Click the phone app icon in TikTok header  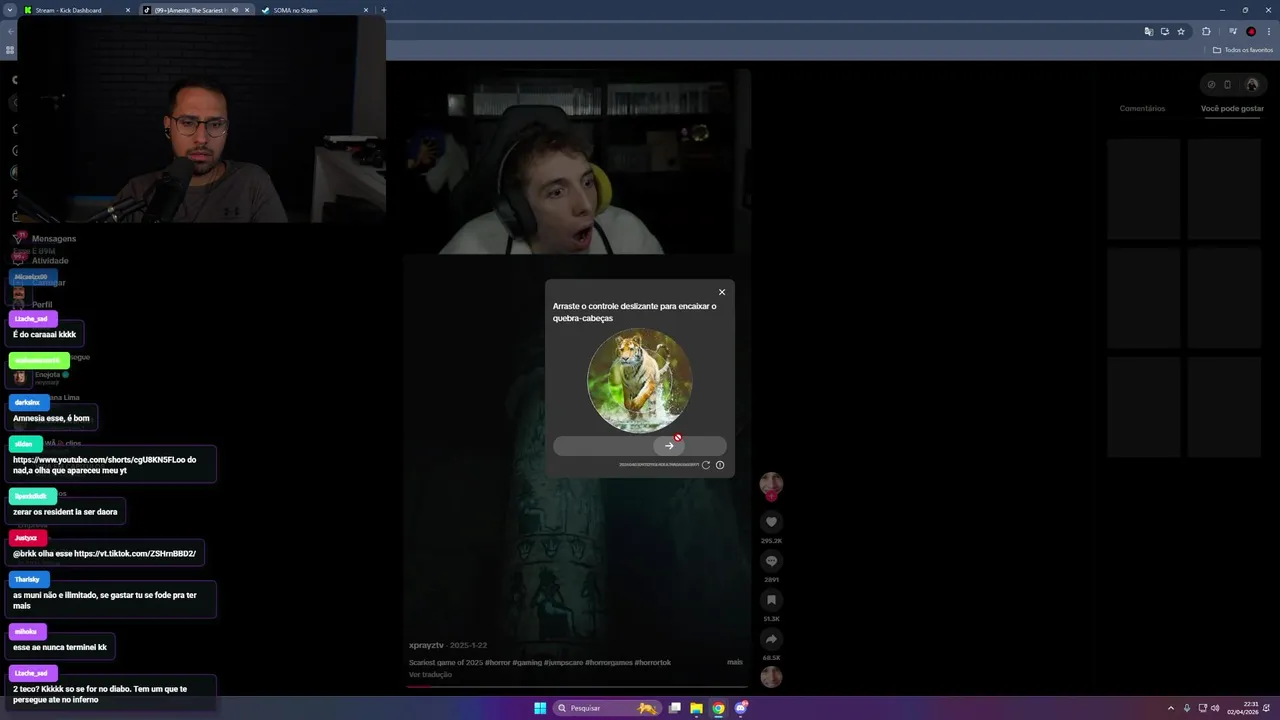1228,84
